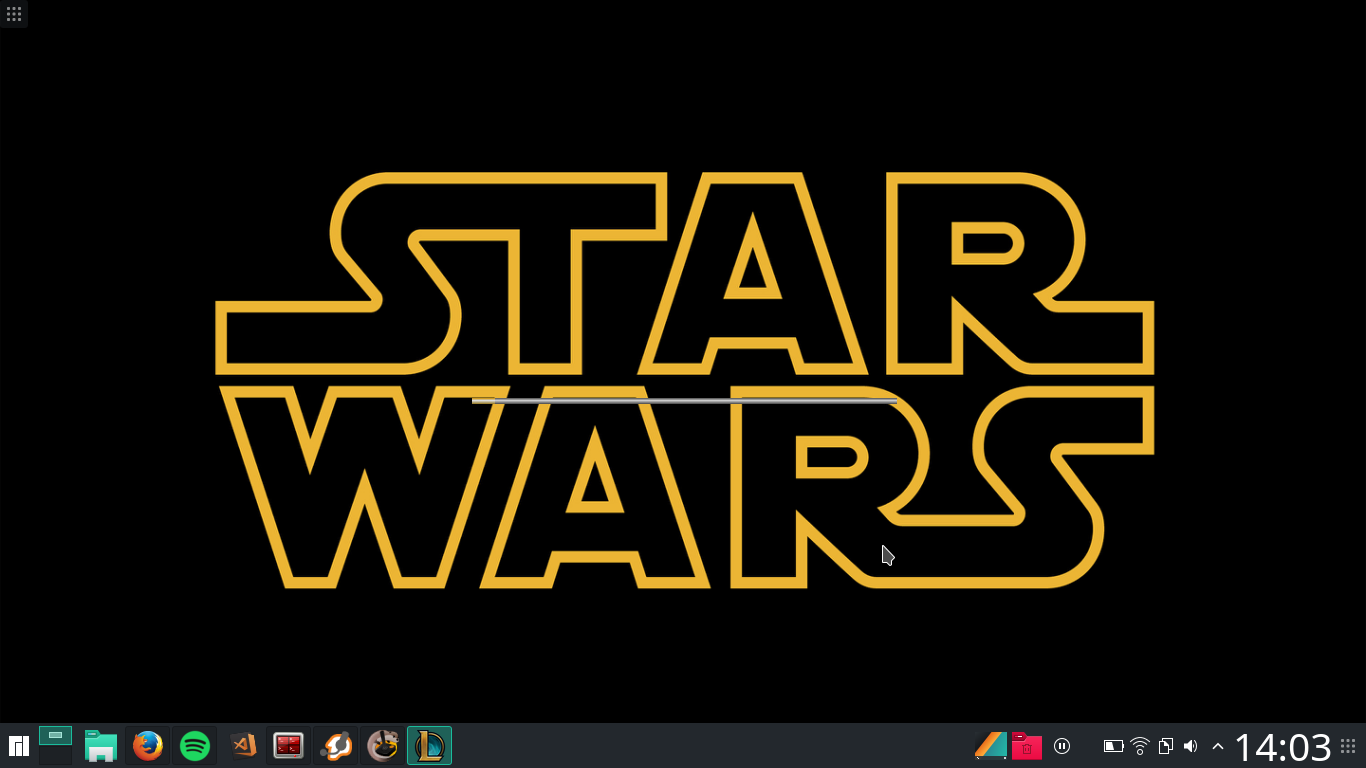The height and width of the screenshot is (768, 1366).
Task: Open the battery status indicator
Action: click(1113, 746)
